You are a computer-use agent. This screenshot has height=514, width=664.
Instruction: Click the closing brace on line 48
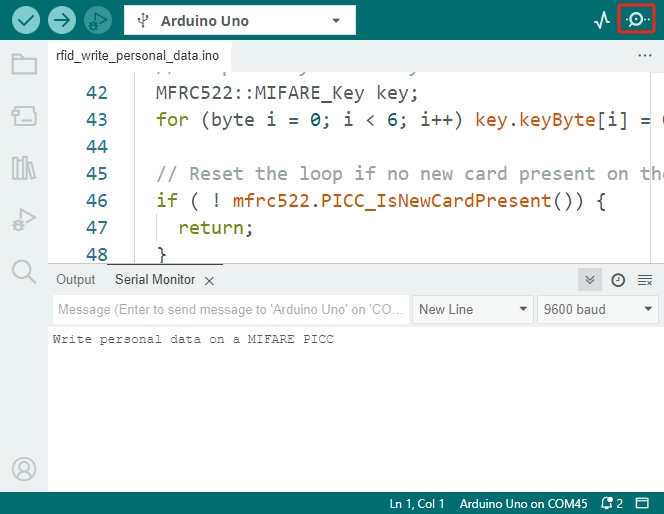tap(161, 254)
